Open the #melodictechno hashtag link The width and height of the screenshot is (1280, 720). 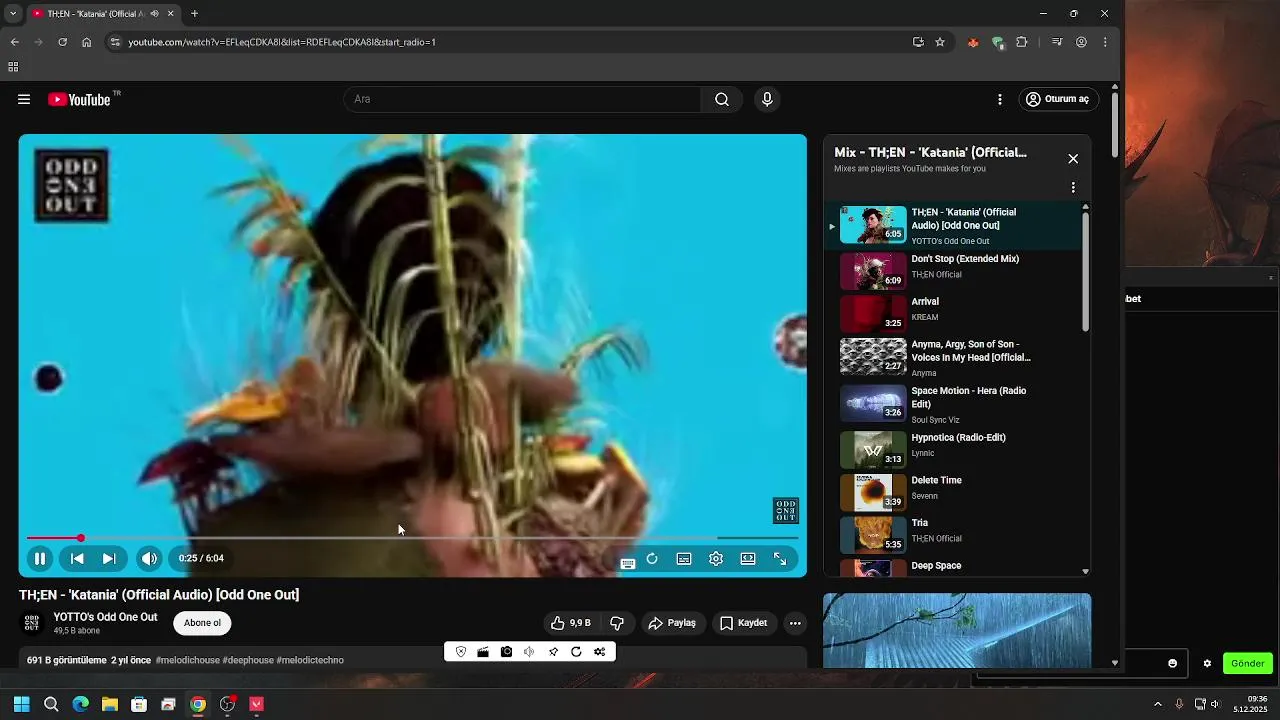pyautogui.click(x=310, y=660)
